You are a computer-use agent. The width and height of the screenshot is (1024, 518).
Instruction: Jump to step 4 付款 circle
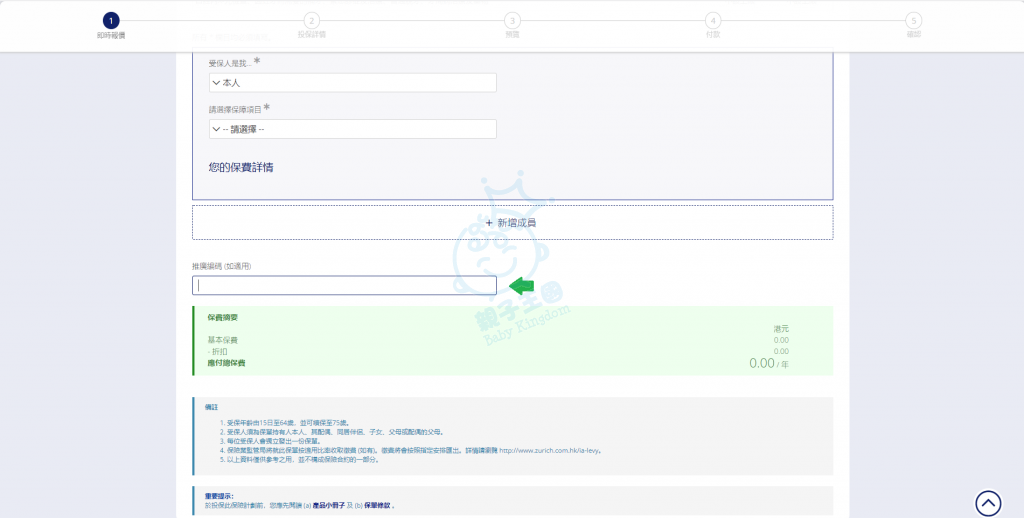coord(712,20)
